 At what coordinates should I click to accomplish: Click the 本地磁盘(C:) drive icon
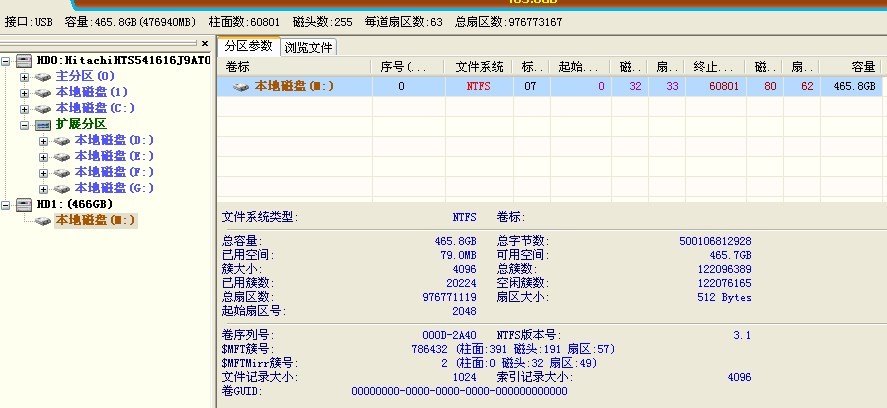pyautogui.click(x=42, y=109)
